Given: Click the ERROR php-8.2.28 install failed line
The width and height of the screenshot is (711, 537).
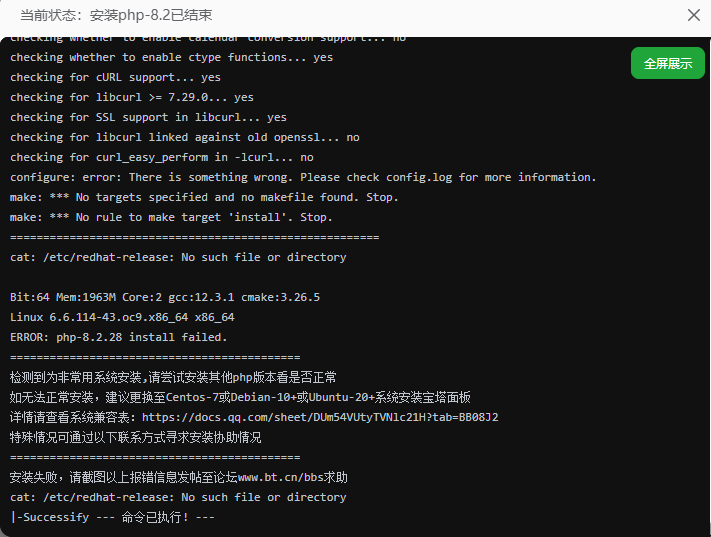Looking at the screenshot, I should (118, 337).
